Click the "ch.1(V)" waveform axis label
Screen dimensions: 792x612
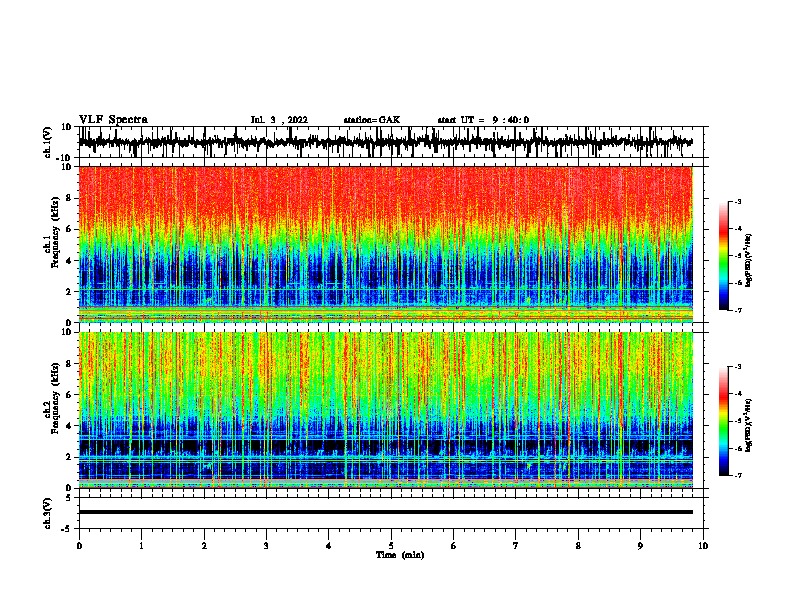48,142
